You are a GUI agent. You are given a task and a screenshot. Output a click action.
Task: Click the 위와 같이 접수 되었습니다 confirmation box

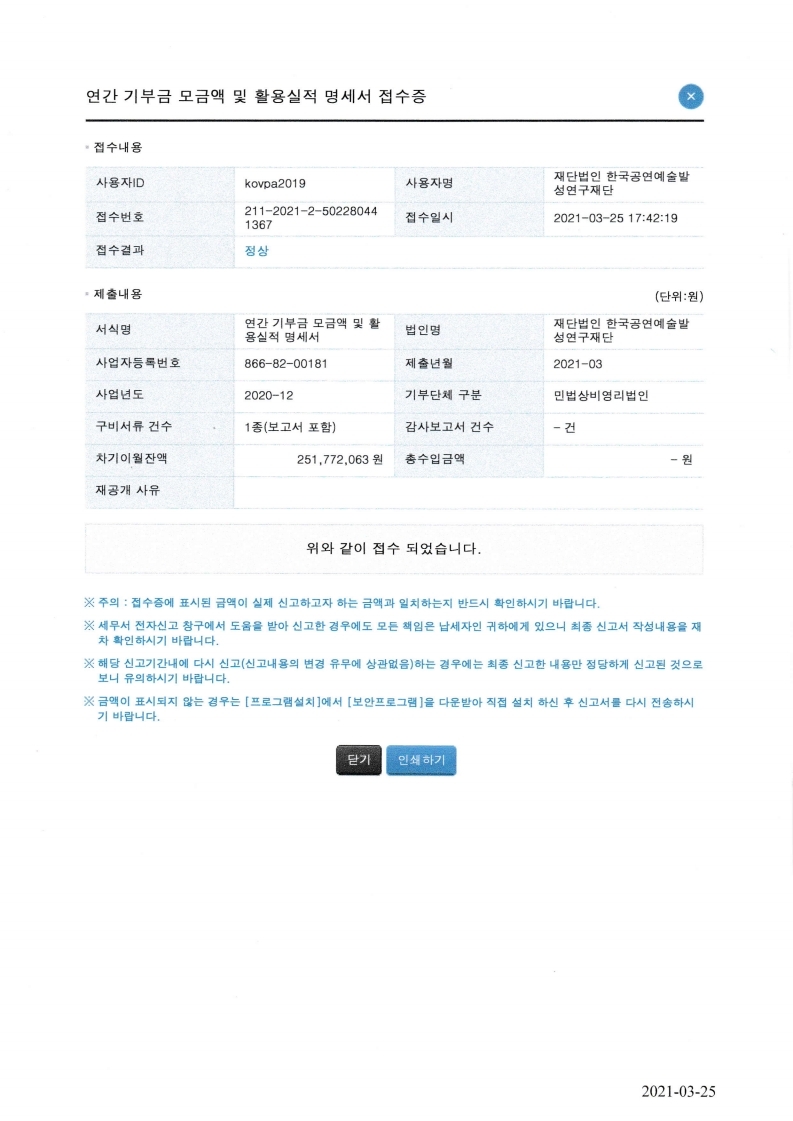click(x=394, y=549)
